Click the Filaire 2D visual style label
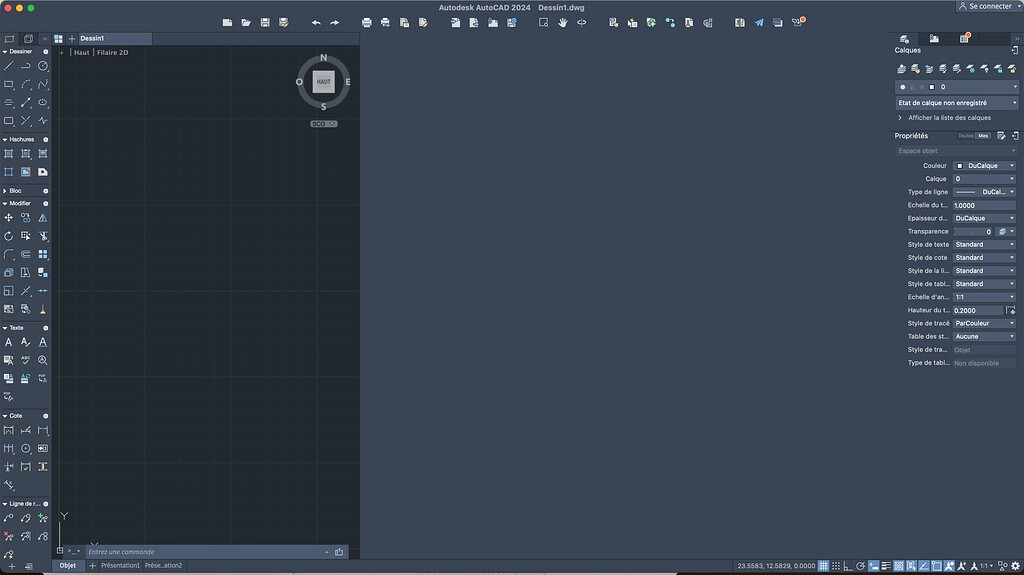 coord(112,52)
